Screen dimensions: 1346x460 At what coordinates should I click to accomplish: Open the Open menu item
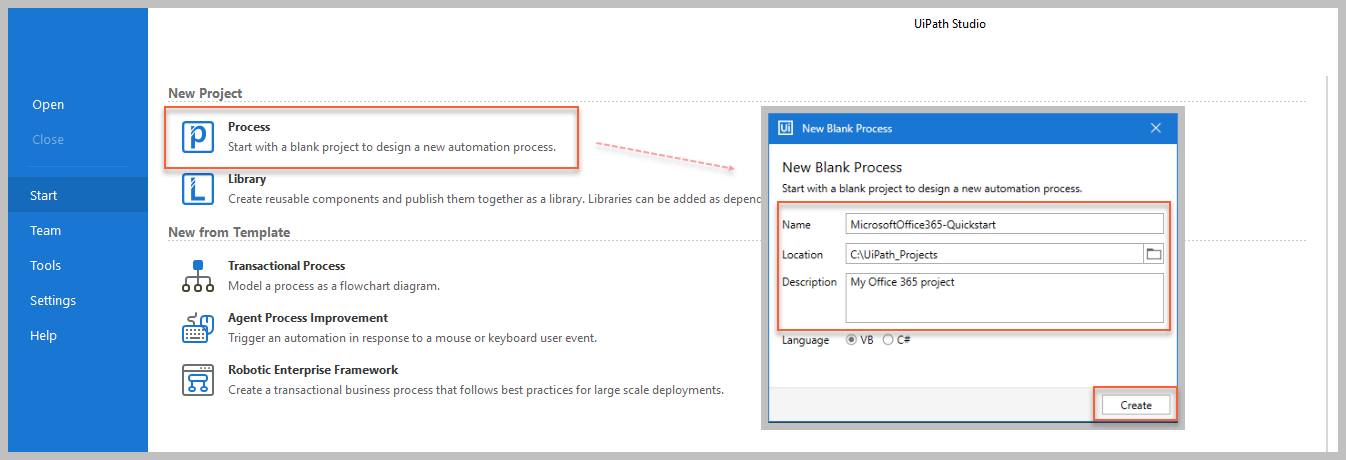[x=48, y=105]
